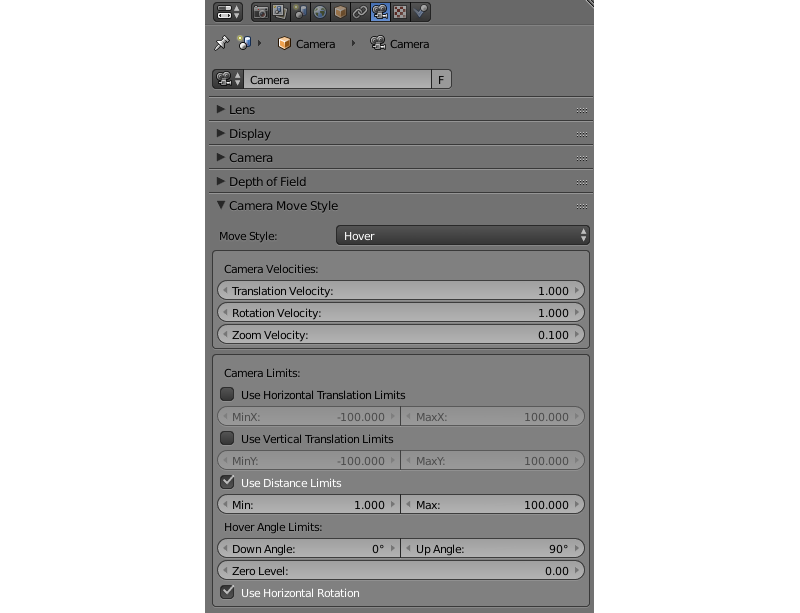The height and width of the screenshot is (613, 800).
Task: Click the Camera data breadcrumb icon
Action: pos(378,43)
